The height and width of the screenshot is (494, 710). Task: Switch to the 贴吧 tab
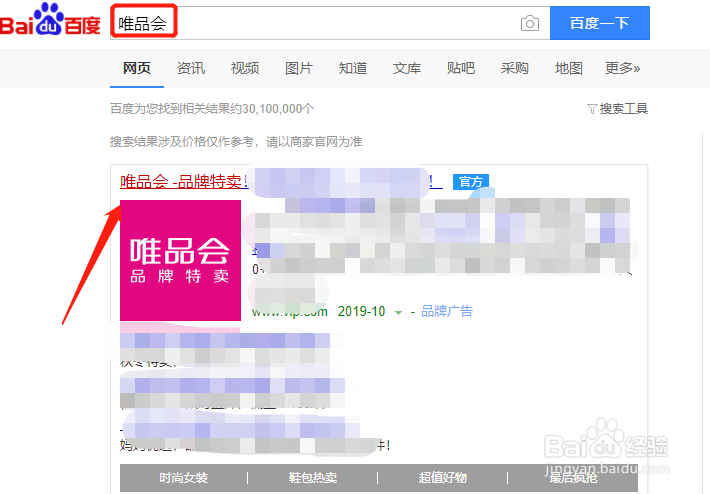tap(461, 68)
